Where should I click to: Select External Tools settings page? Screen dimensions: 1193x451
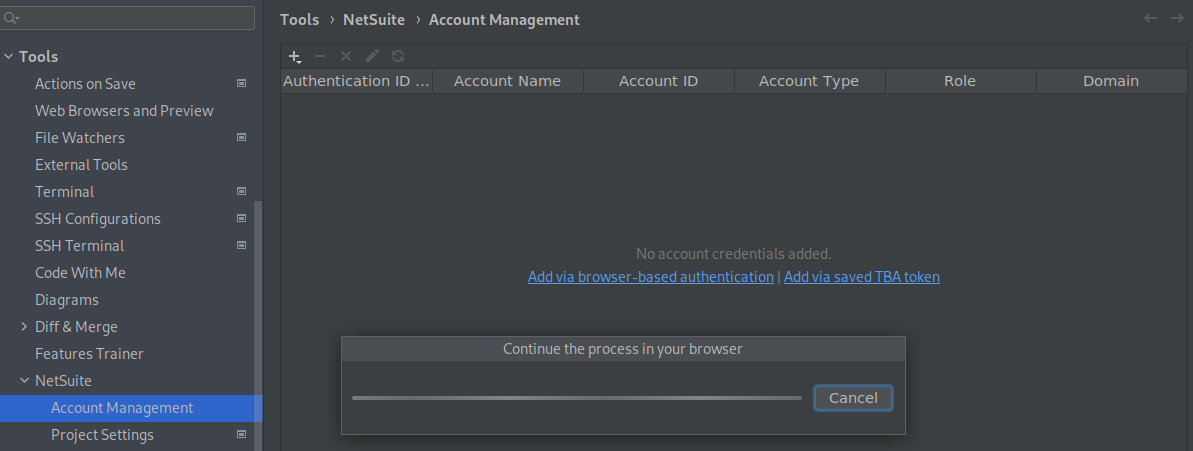click(x=81, y=164)
